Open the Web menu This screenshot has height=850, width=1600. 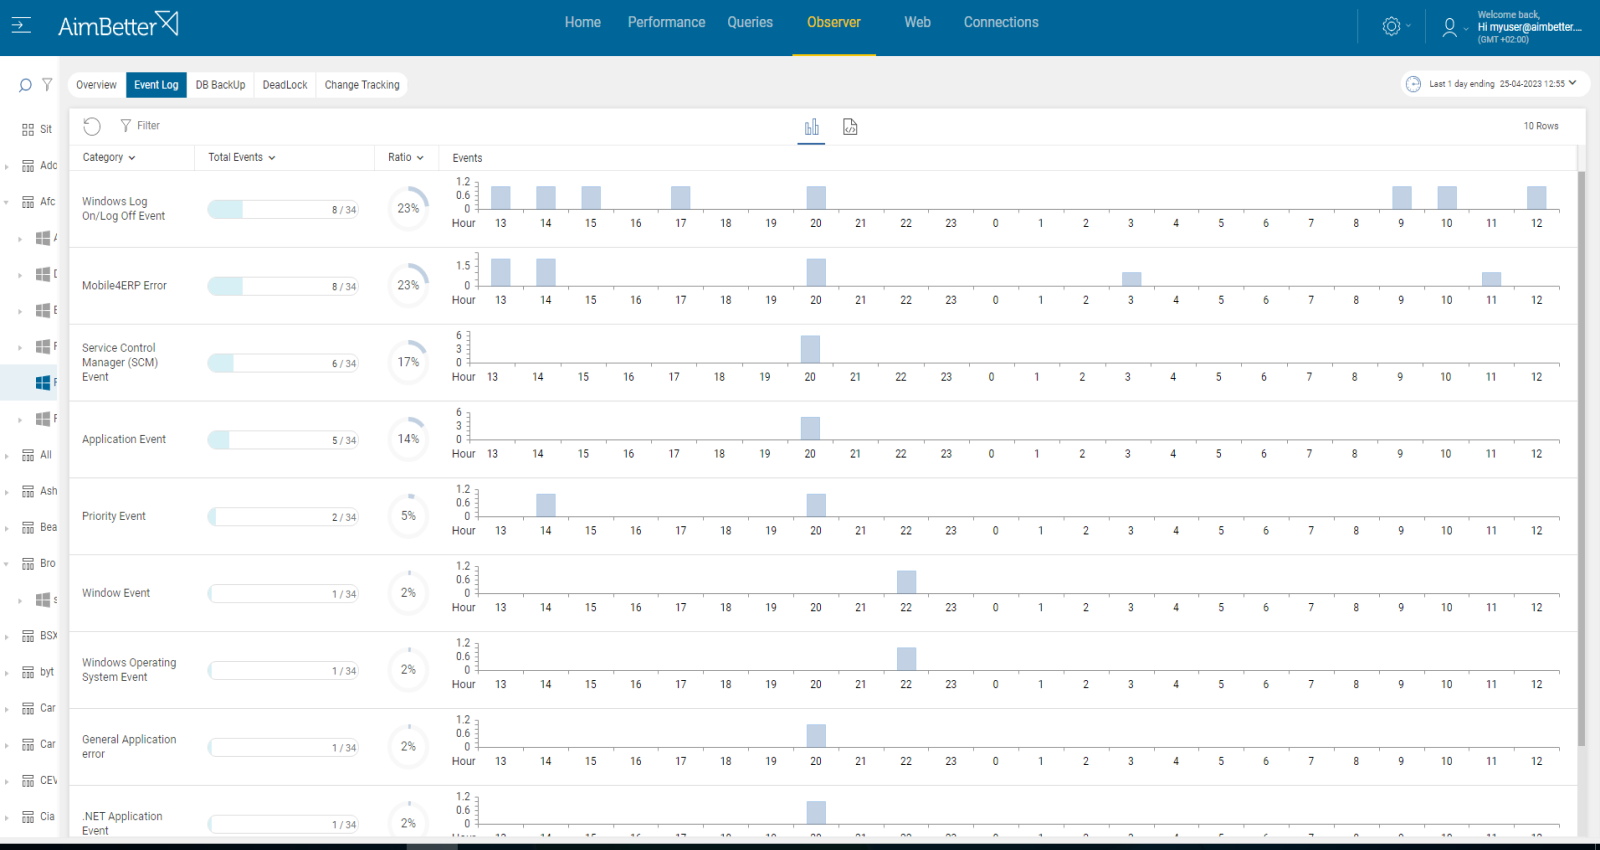[917, 22]
